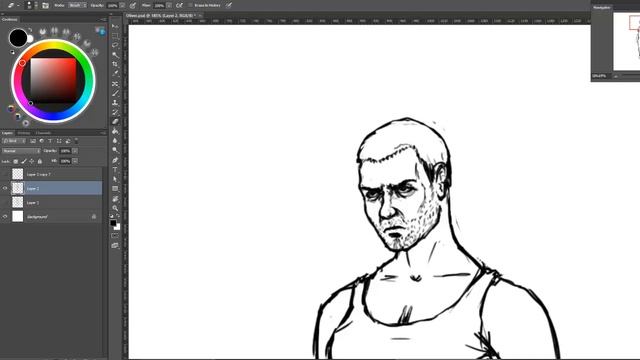Select the Hand tool

click(116, 199)
